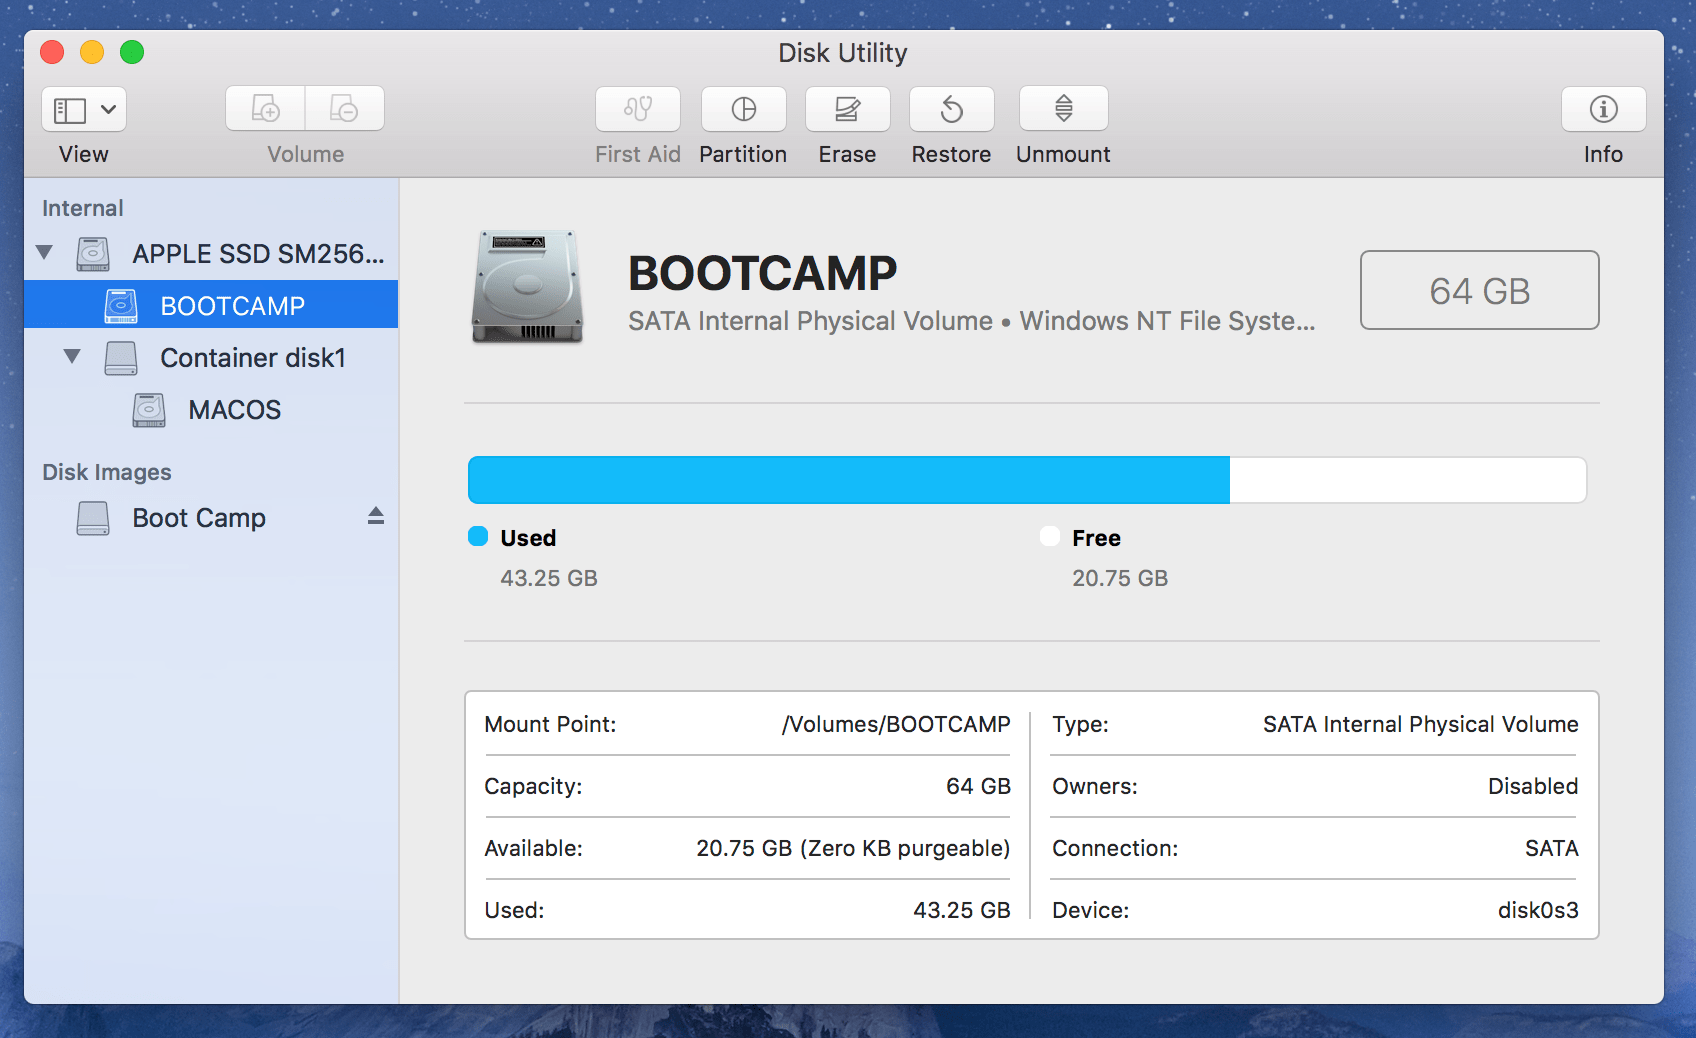Click the 43.25 GB used amount under legend
Screen dimensions: 1696x1038
click(x=549, y=578)
